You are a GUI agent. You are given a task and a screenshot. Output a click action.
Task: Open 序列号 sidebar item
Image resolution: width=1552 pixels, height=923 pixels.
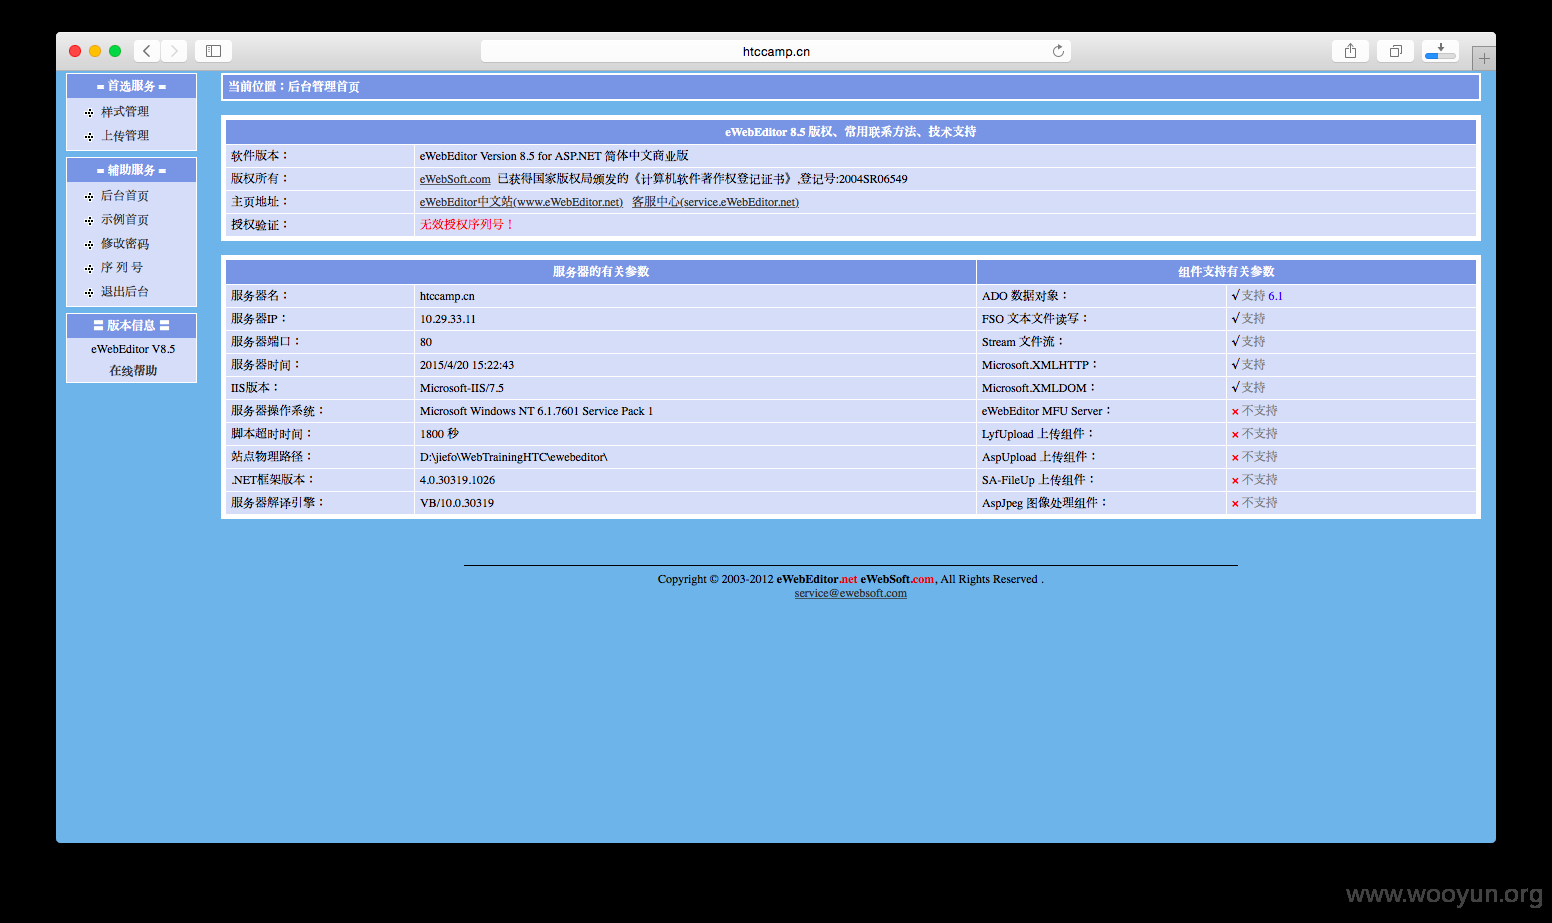[122, 268]
